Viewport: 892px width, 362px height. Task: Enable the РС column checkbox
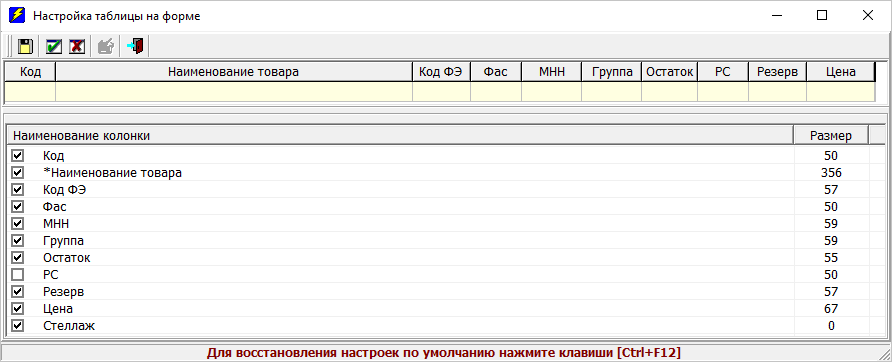point(18,275)
